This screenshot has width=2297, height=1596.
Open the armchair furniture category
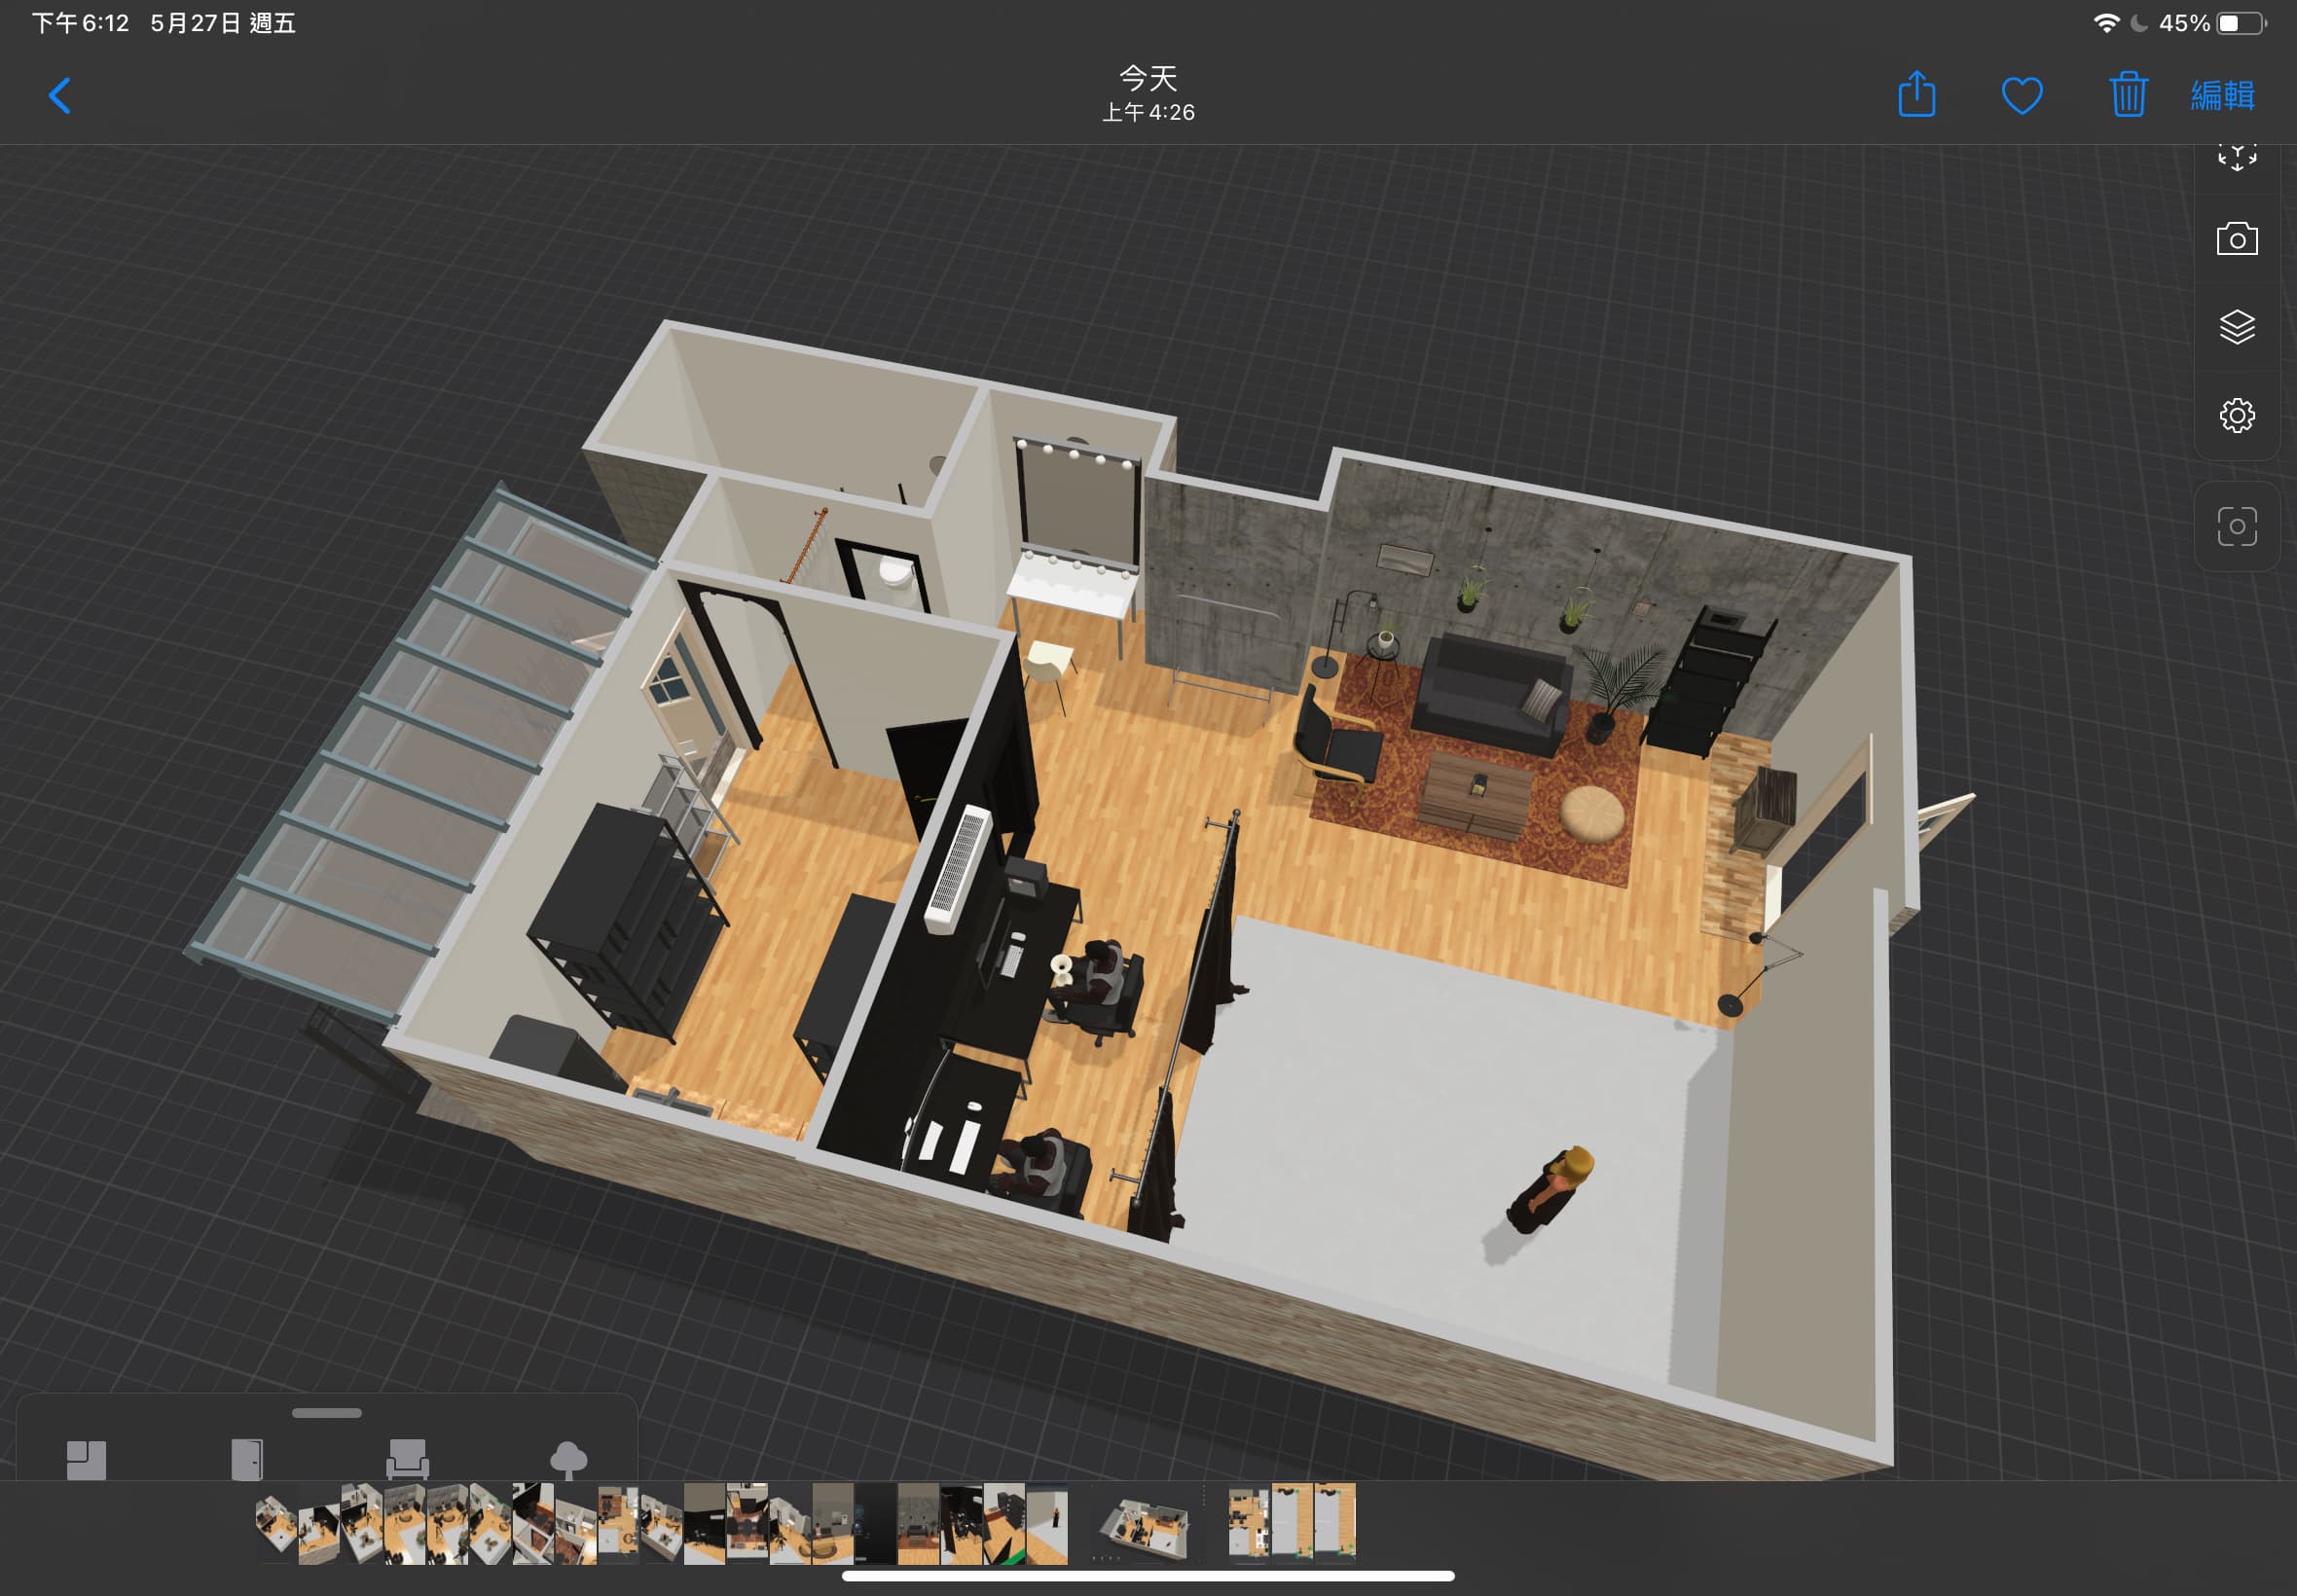pos(407,1459)
